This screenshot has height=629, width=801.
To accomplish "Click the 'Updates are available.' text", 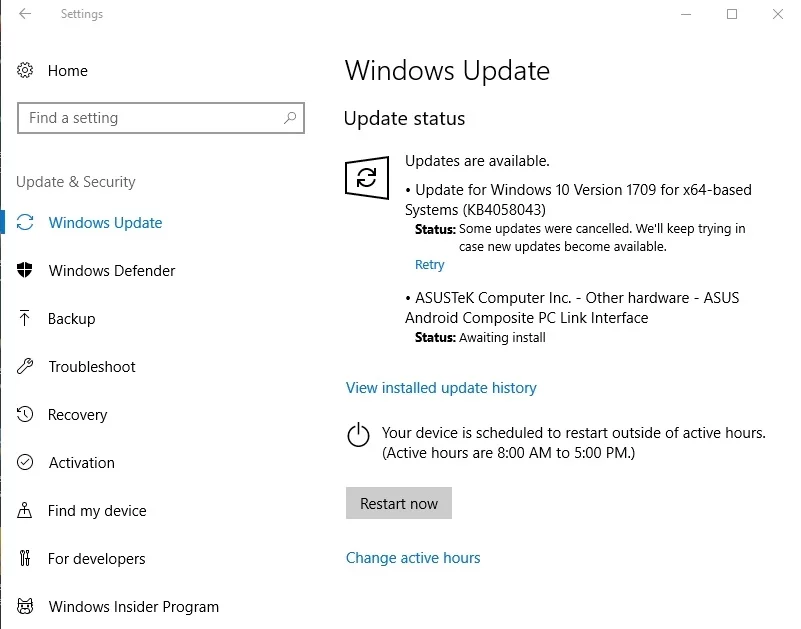I will pyautogui.click(x=477, y=161).
